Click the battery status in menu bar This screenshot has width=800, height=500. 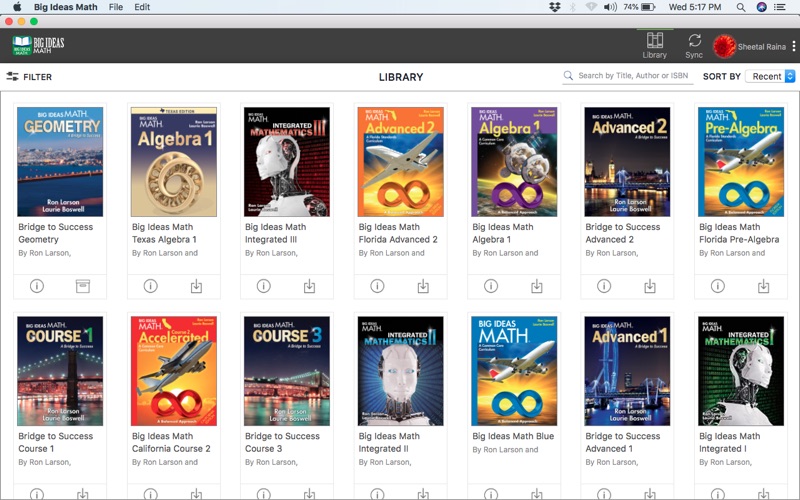639,7
